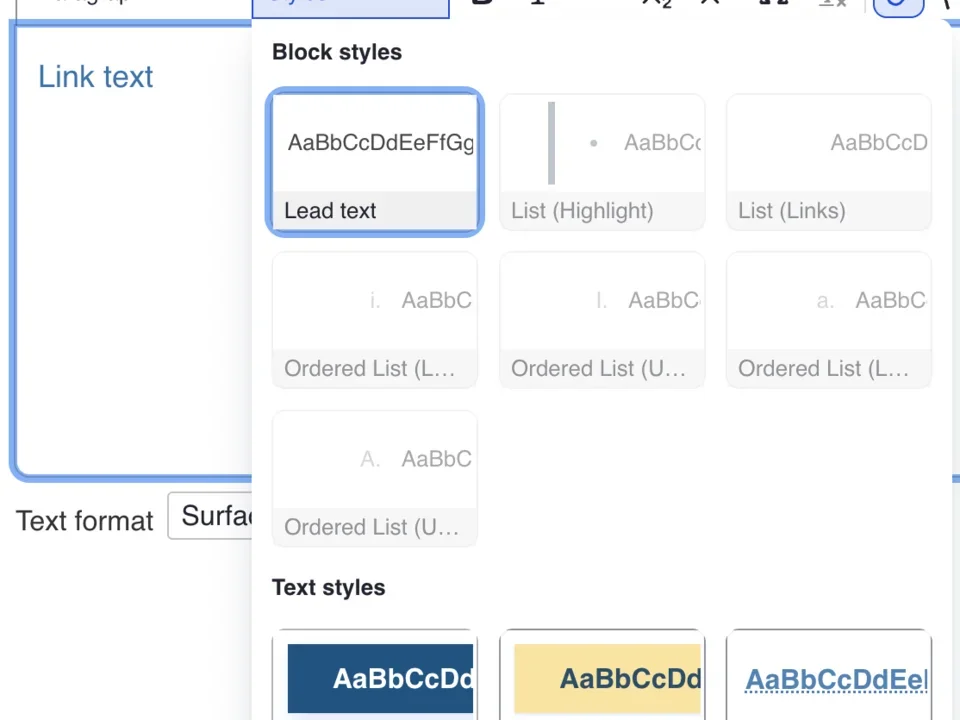
Task: Choose the List (Links) block style
Action: (828, 162)
